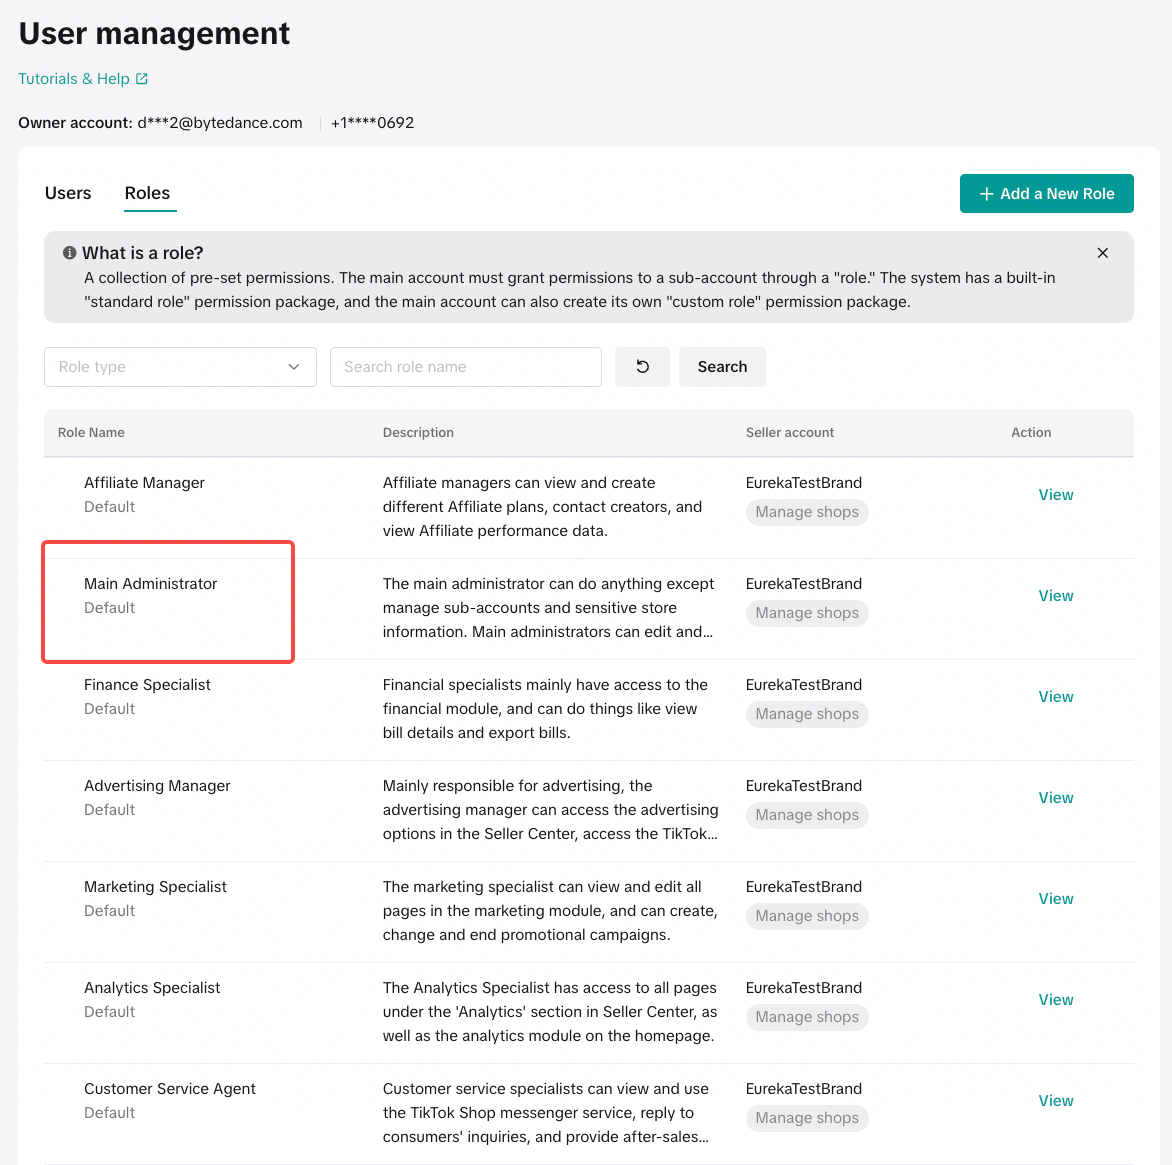Close the 'What is a role?' info banner
Screen dimensions: 1172x1165
[x=1102, y=253]
